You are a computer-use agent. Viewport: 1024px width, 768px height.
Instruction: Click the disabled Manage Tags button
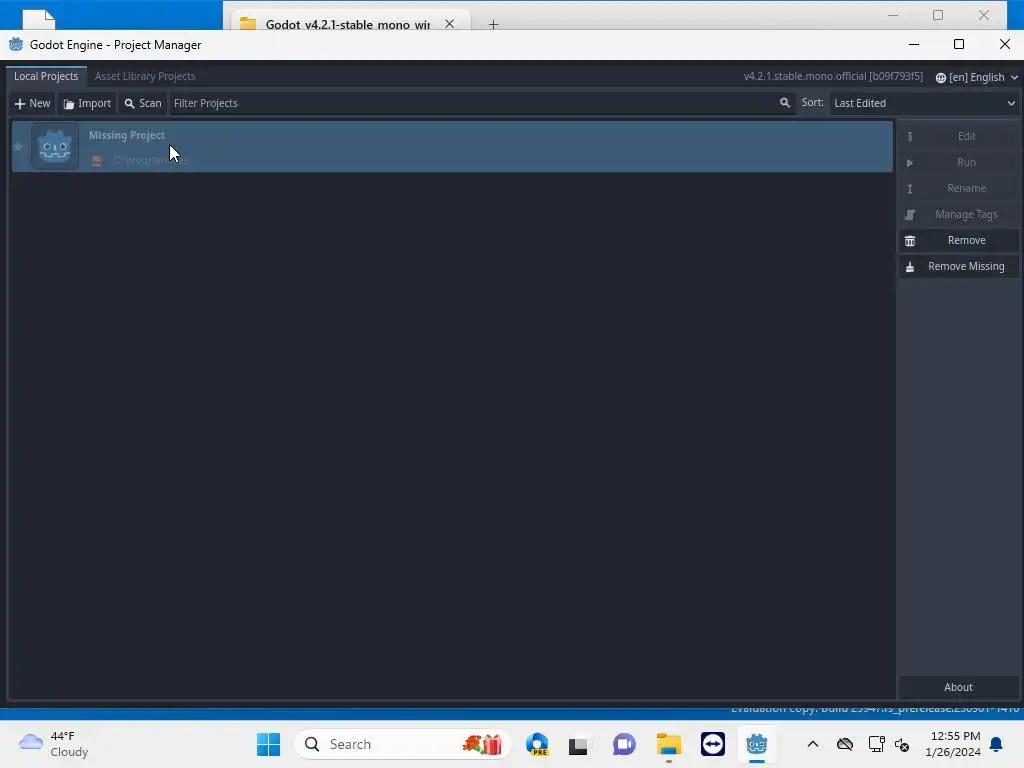tap(959, 214)
